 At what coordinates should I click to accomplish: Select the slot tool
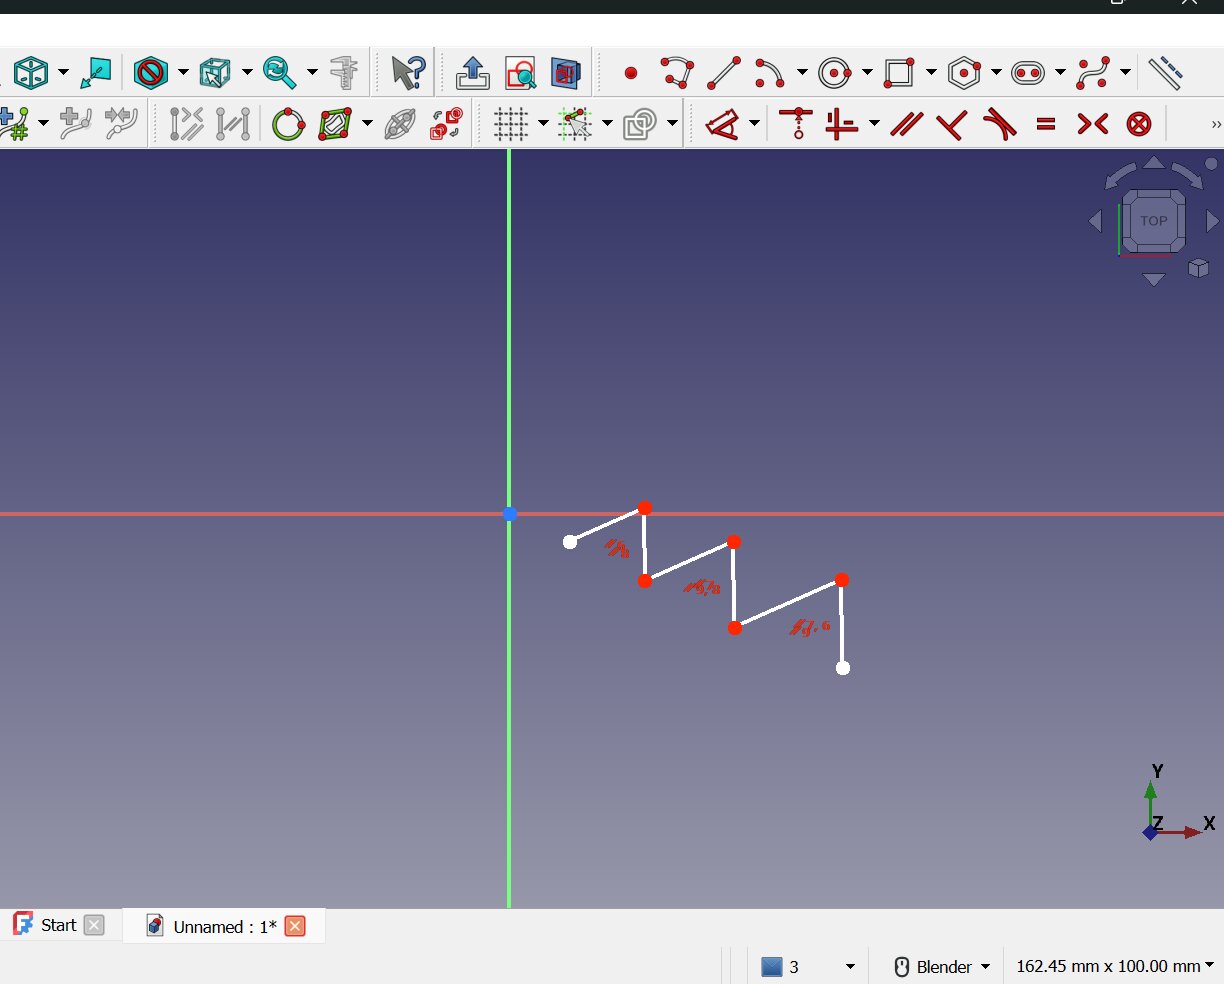[1028, 73]
